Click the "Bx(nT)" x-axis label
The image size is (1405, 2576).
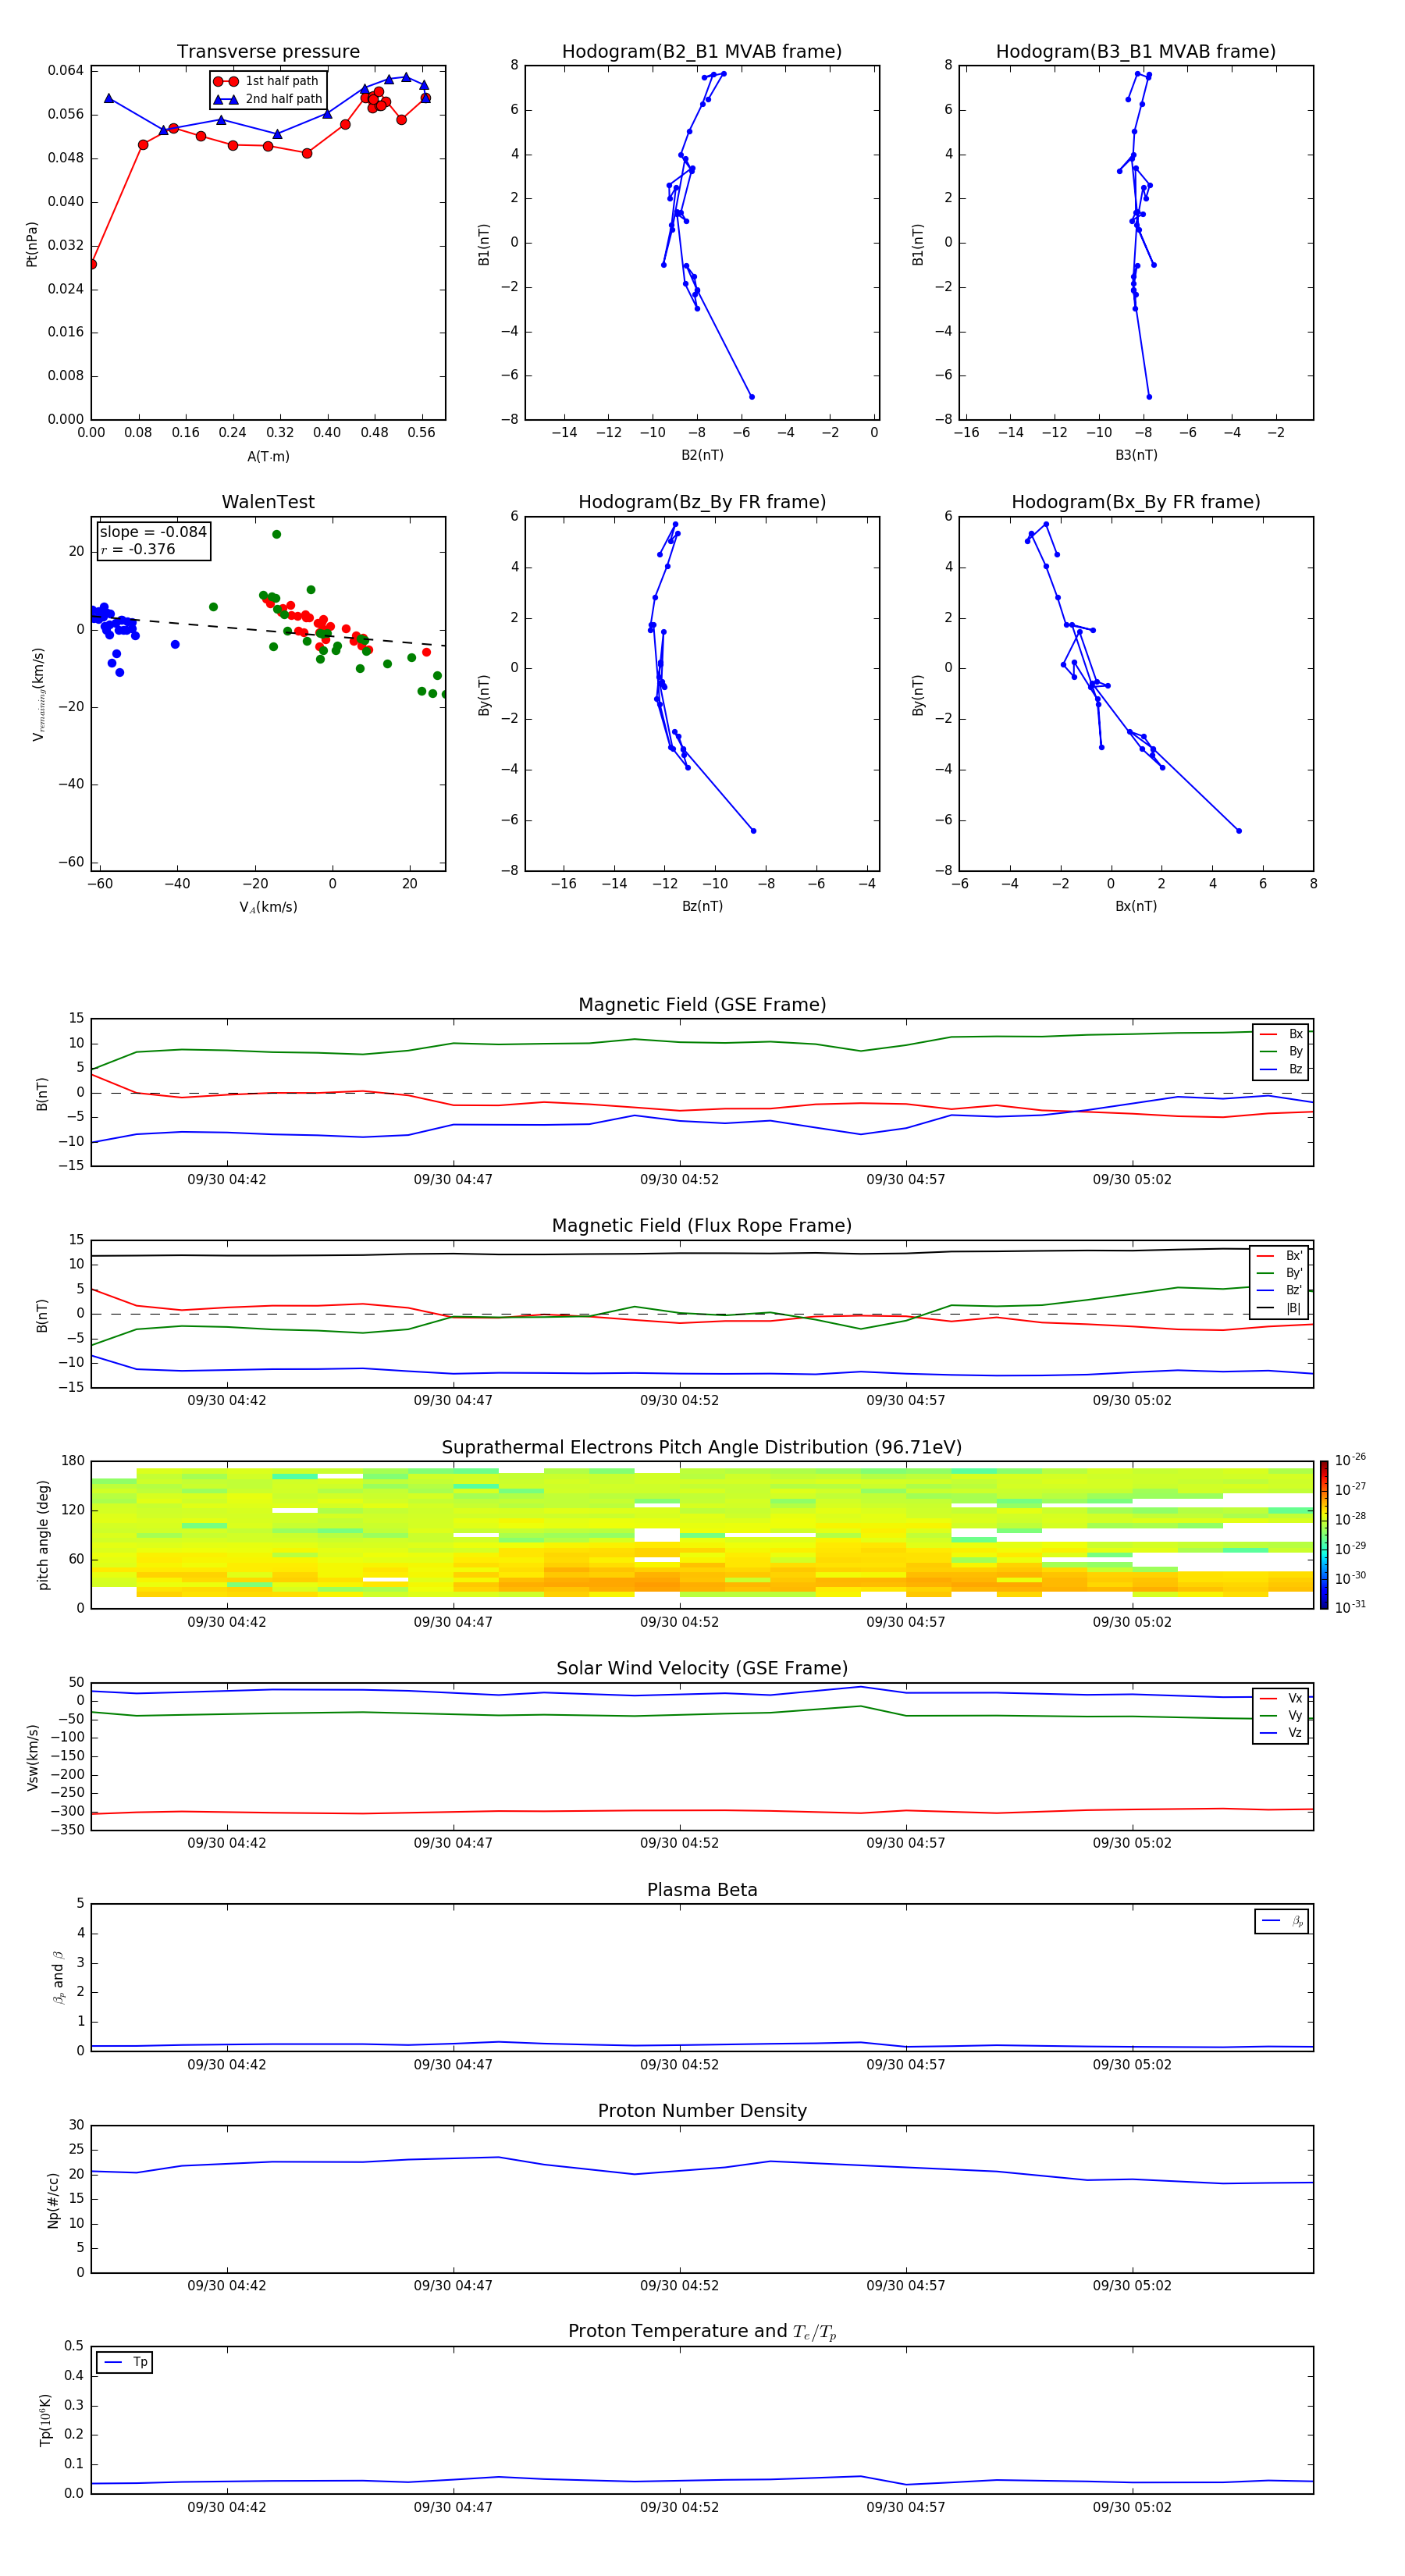pyautogui.click(x=1136, y=906)
